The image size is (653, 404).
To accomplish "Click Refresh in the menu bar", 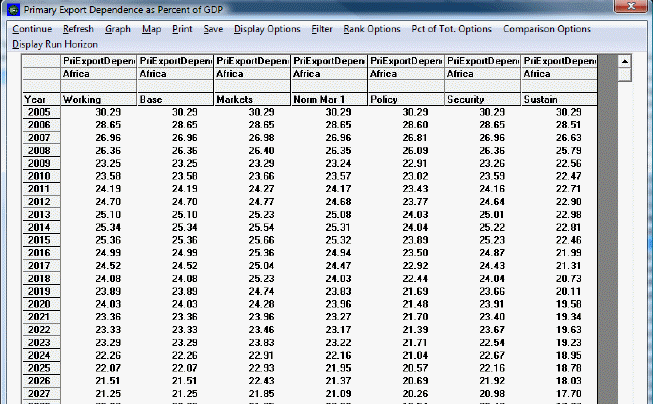I will [78, 29].
